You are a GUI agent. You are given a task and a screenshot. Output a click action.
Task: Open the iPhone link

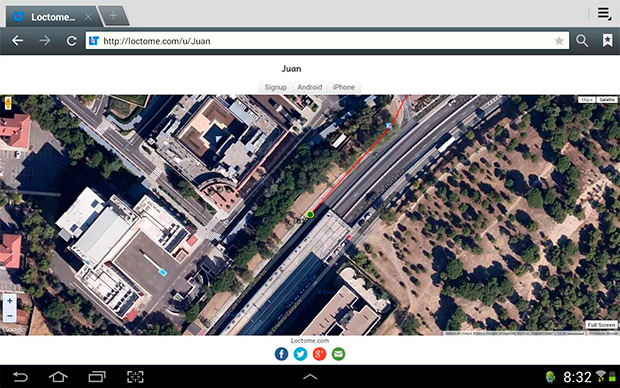tap(344, 87)
